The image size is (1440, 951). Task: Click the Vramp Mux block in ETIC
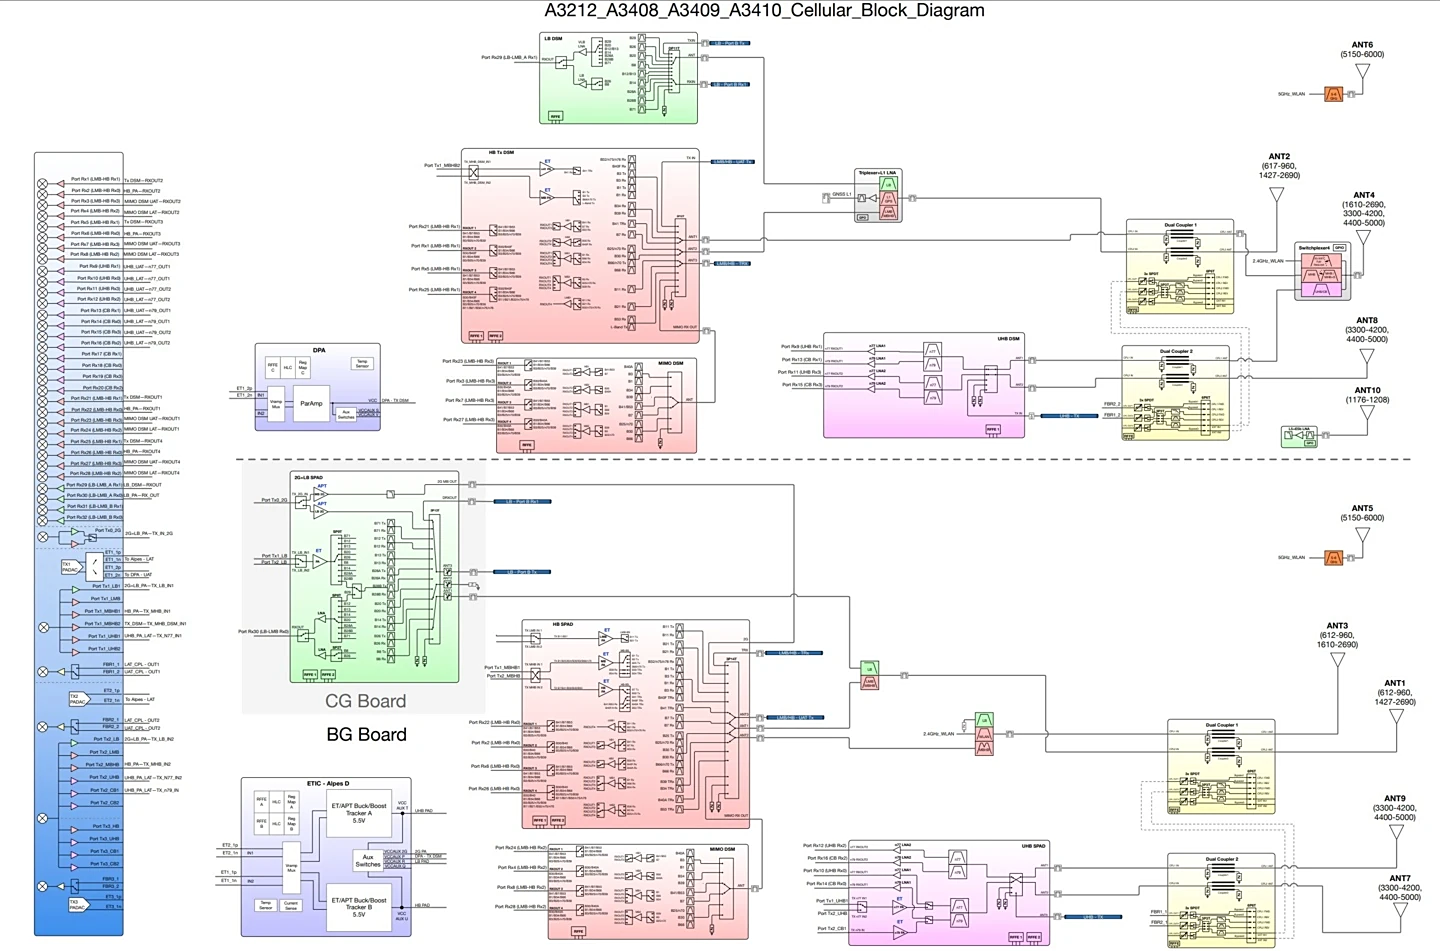[291, 866]
